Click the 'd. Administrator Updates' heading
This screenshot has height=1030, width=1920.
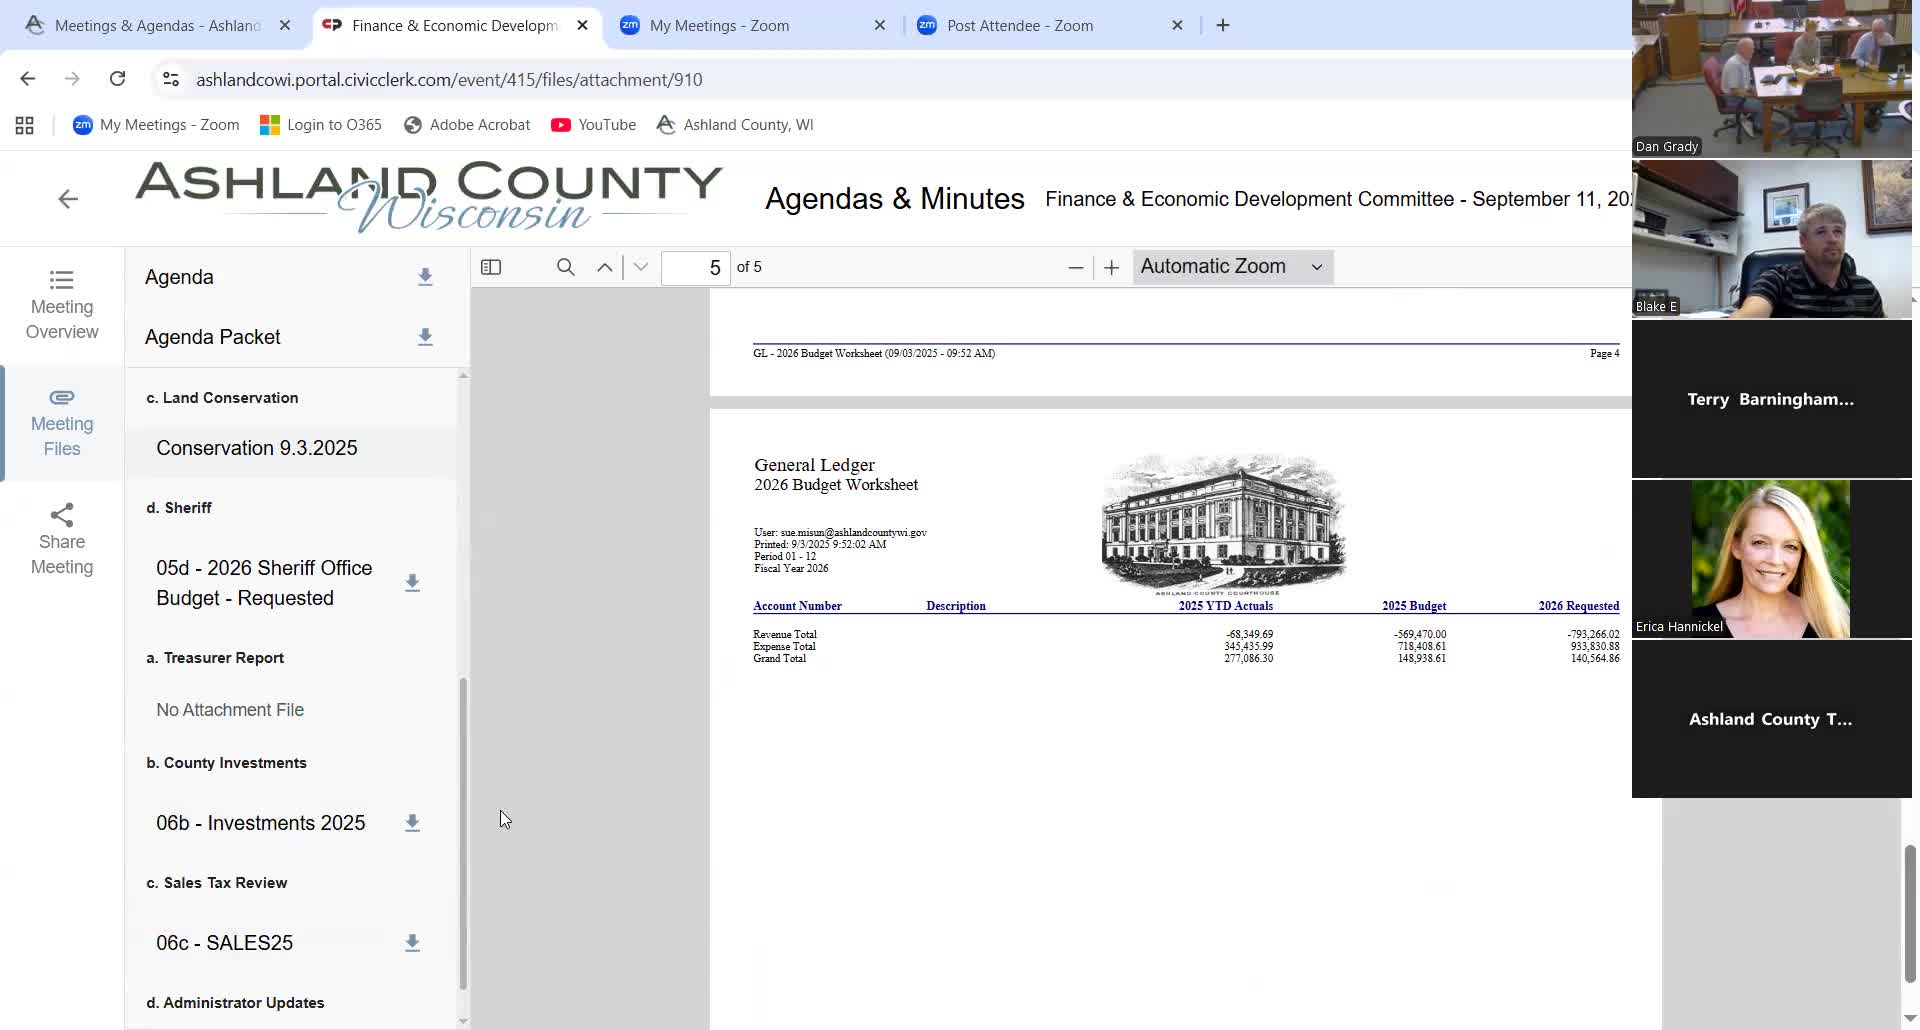[x=235, y=1003]
